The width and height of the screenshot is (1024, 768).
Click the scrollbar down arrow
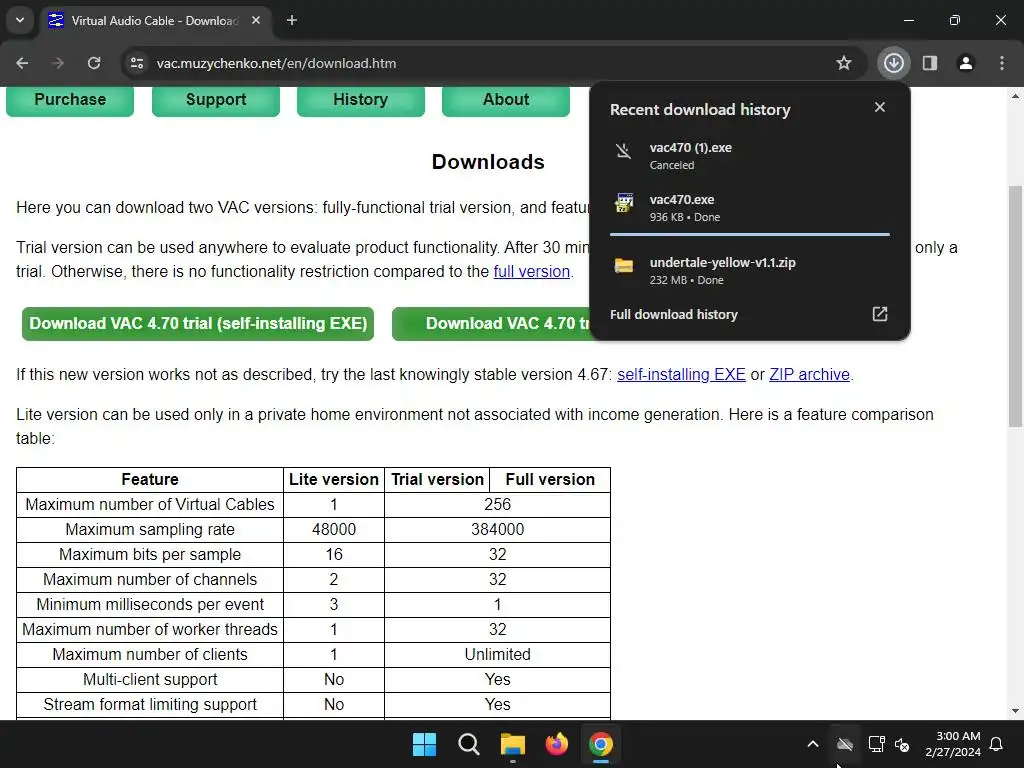pyautogui.click(x=1015, y=711)
